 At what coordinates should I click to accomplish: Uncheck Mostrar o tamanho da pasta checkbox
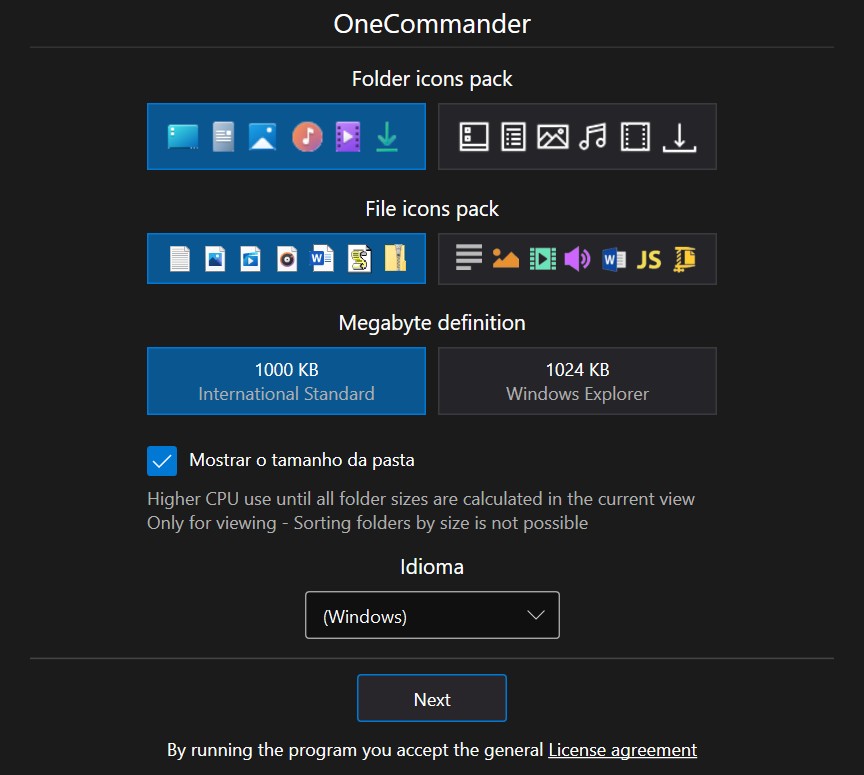click(x=162, y=461)
